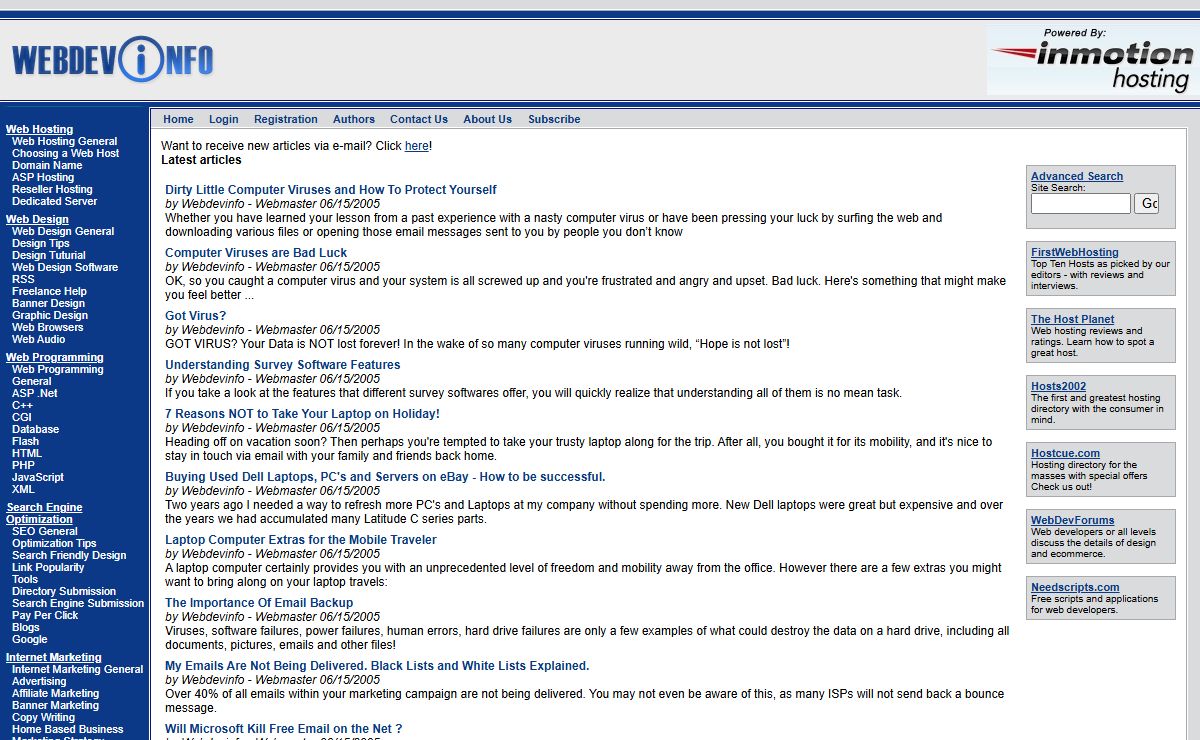
Task: Open Understanding Survey Software Features article
Action: [283, 365]
